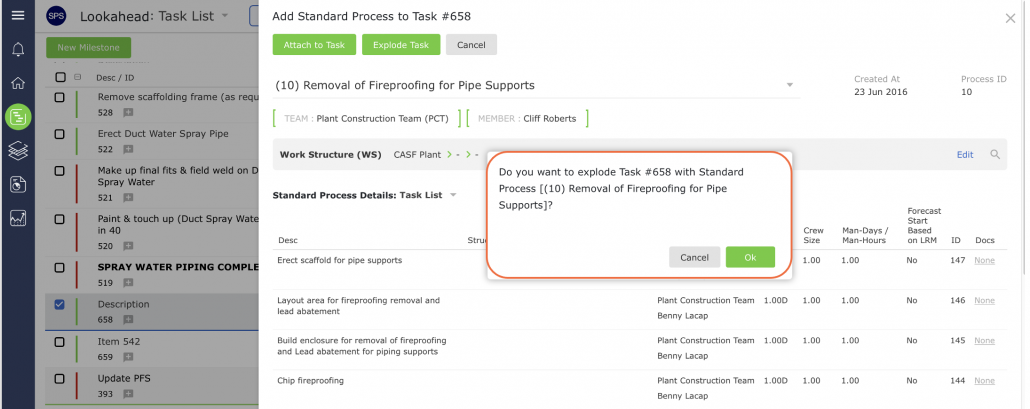Confirm exploding the task with Ok
1030x409 pixels.
(x=750, y=257)
